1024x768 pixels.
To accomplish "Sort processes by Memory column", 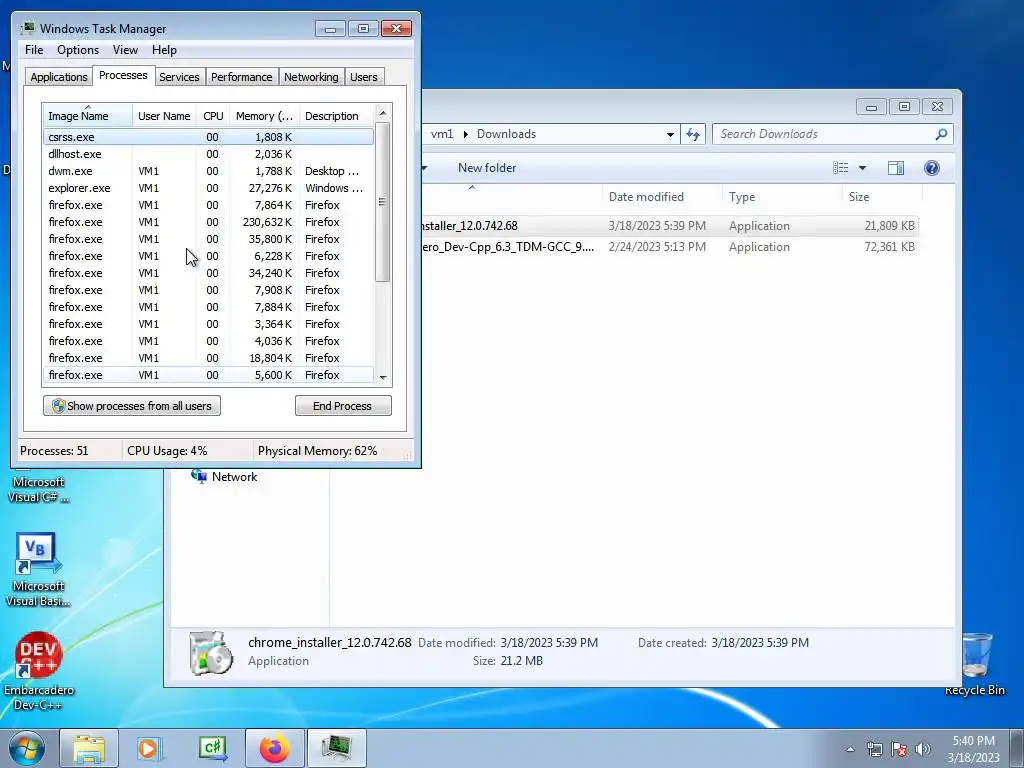I will pyautogui.click(x=264, y=116).
